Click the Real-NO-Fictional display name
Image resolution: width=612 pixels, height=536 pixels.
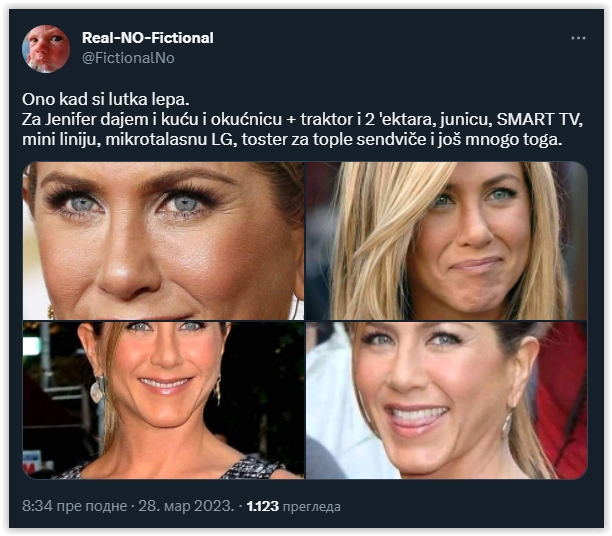pos(147,38)
